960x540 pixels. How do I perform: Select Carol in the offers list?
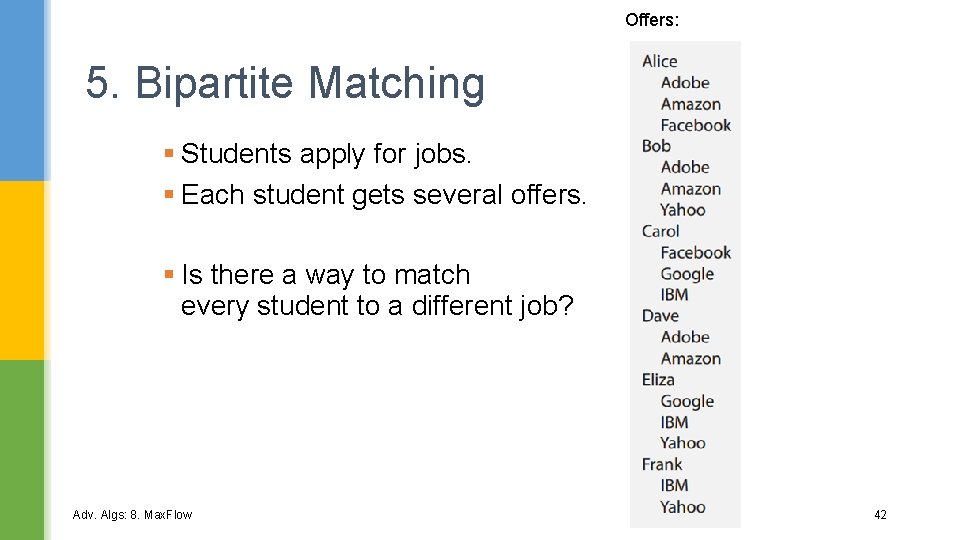(x=660, y=231)
